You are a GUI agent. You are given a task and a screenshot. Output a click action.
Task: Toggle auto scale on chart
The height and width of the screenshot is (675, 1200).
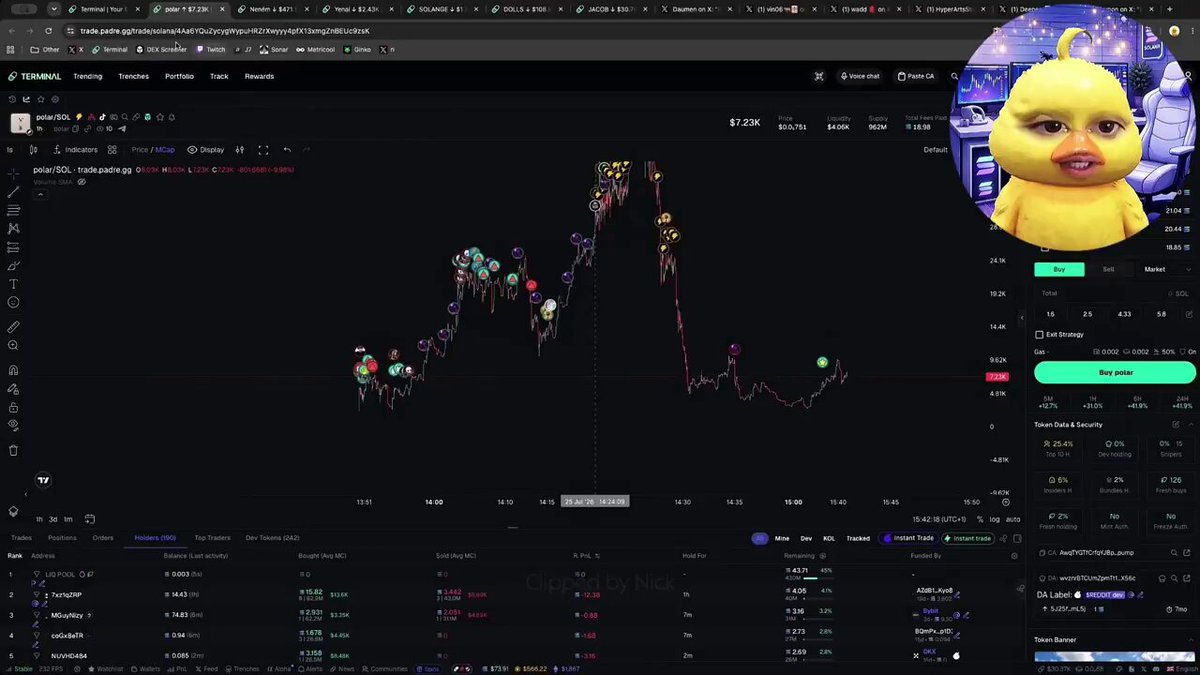coord(1013,519)
